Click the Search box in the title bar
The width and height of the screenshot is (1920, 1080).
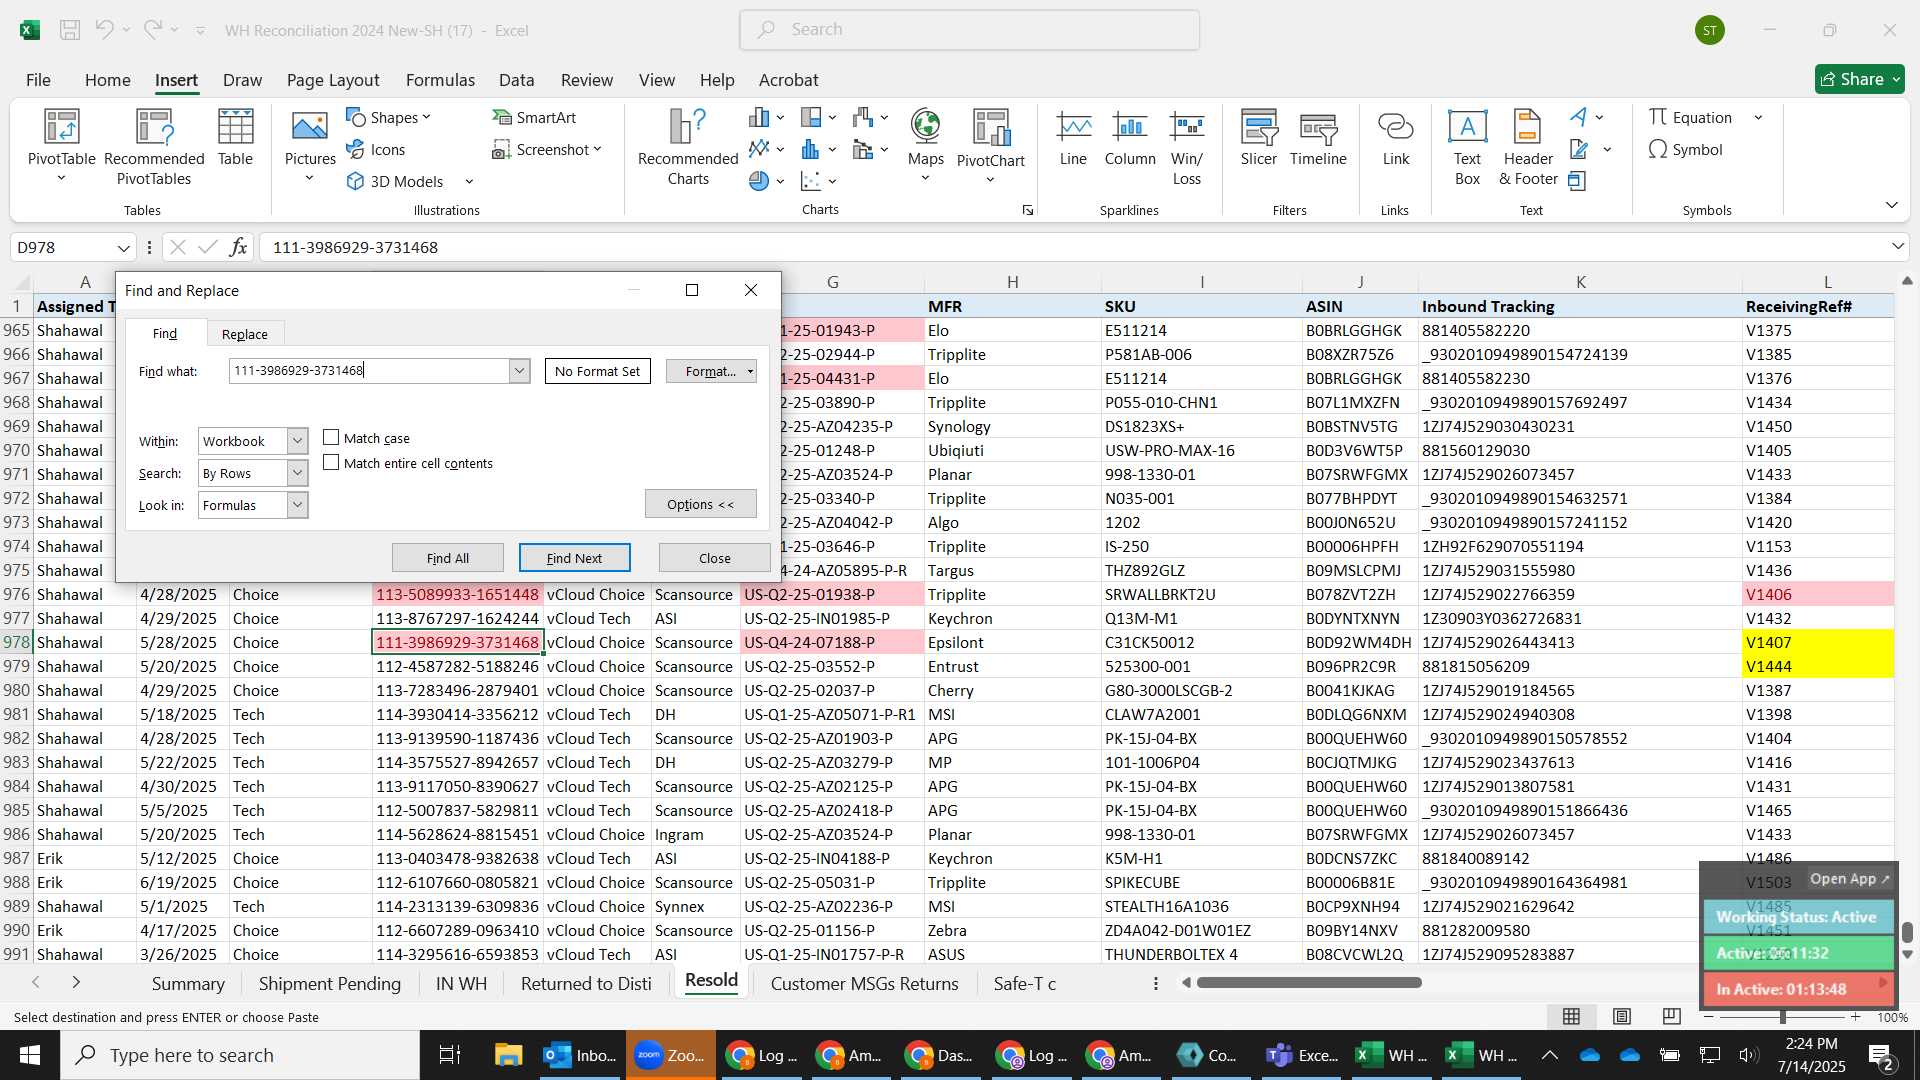click(969, 30)
